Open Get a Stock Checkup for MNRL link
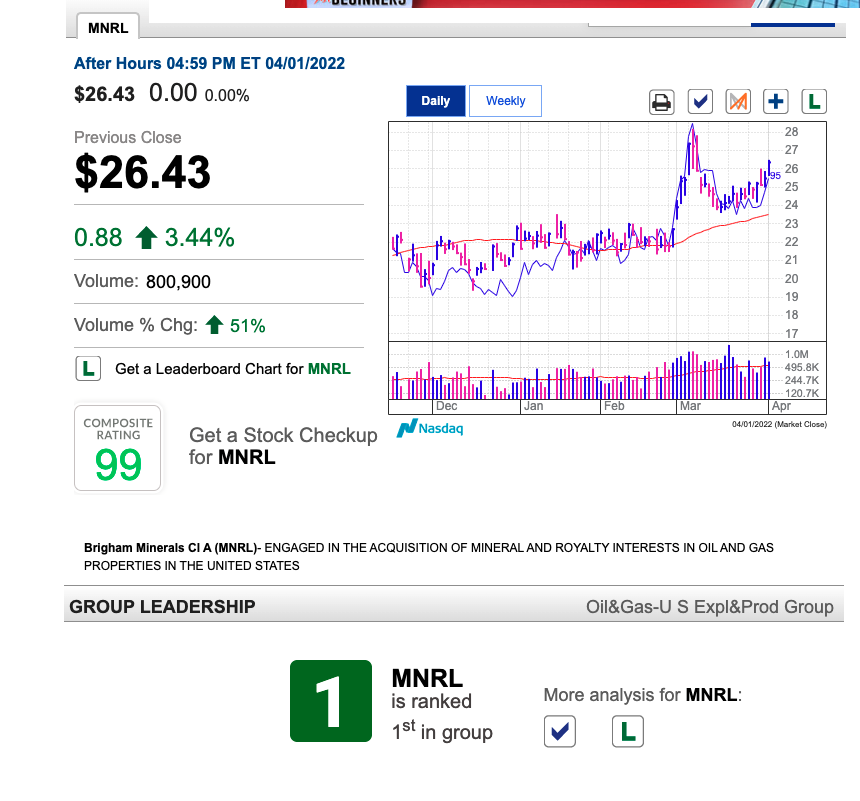This screenshot has width=860, height=801. [283, 446]
